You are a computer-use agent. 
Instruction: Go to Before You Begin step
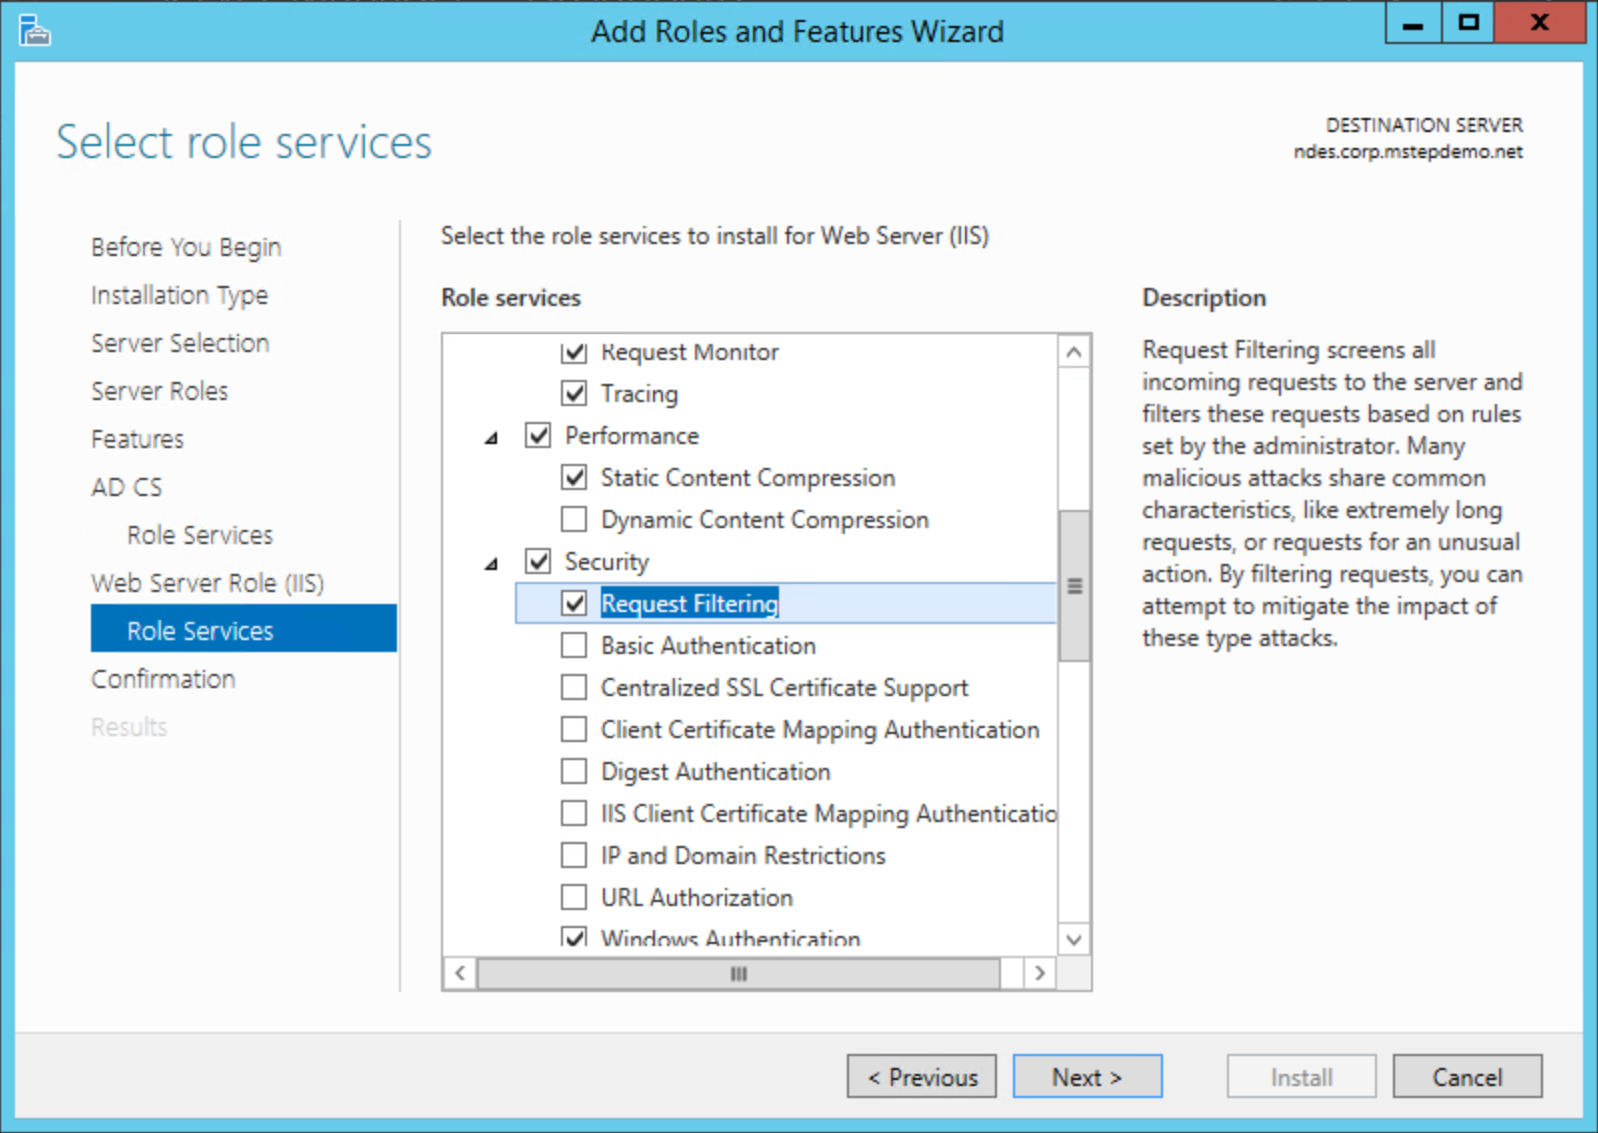186,247
